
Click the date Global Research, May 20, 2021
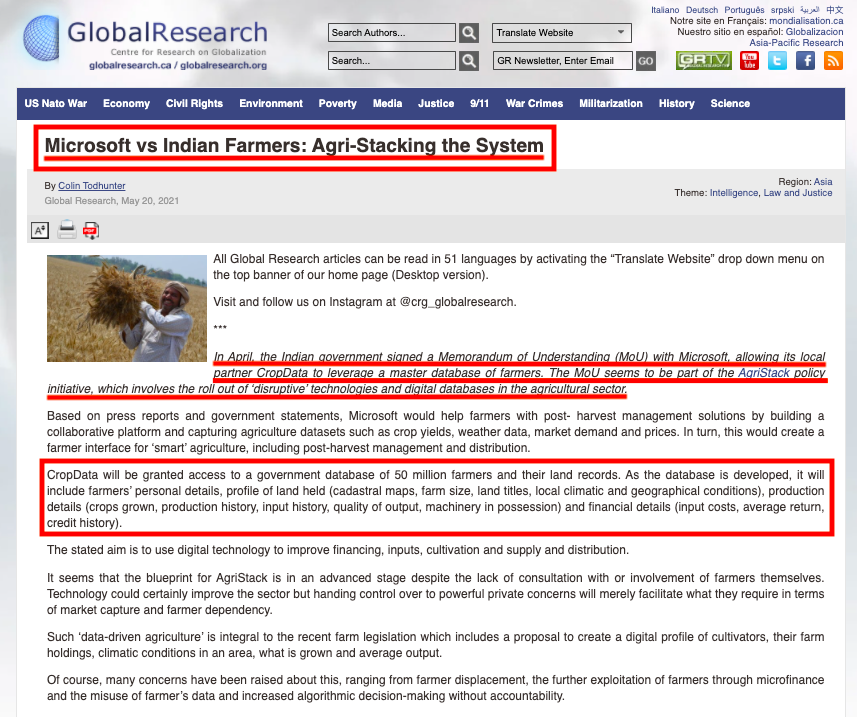pyautogui.click(x=111, y=201)
